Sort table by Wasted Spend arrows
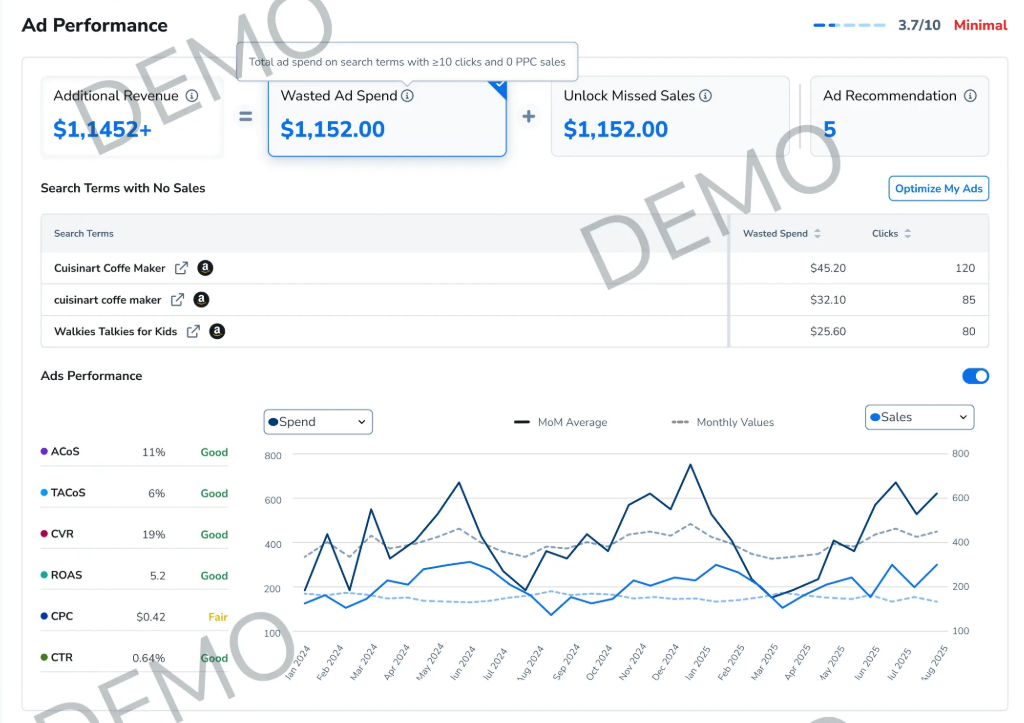1024x723 pixels. pyautogui.click(x=817, y=234)
